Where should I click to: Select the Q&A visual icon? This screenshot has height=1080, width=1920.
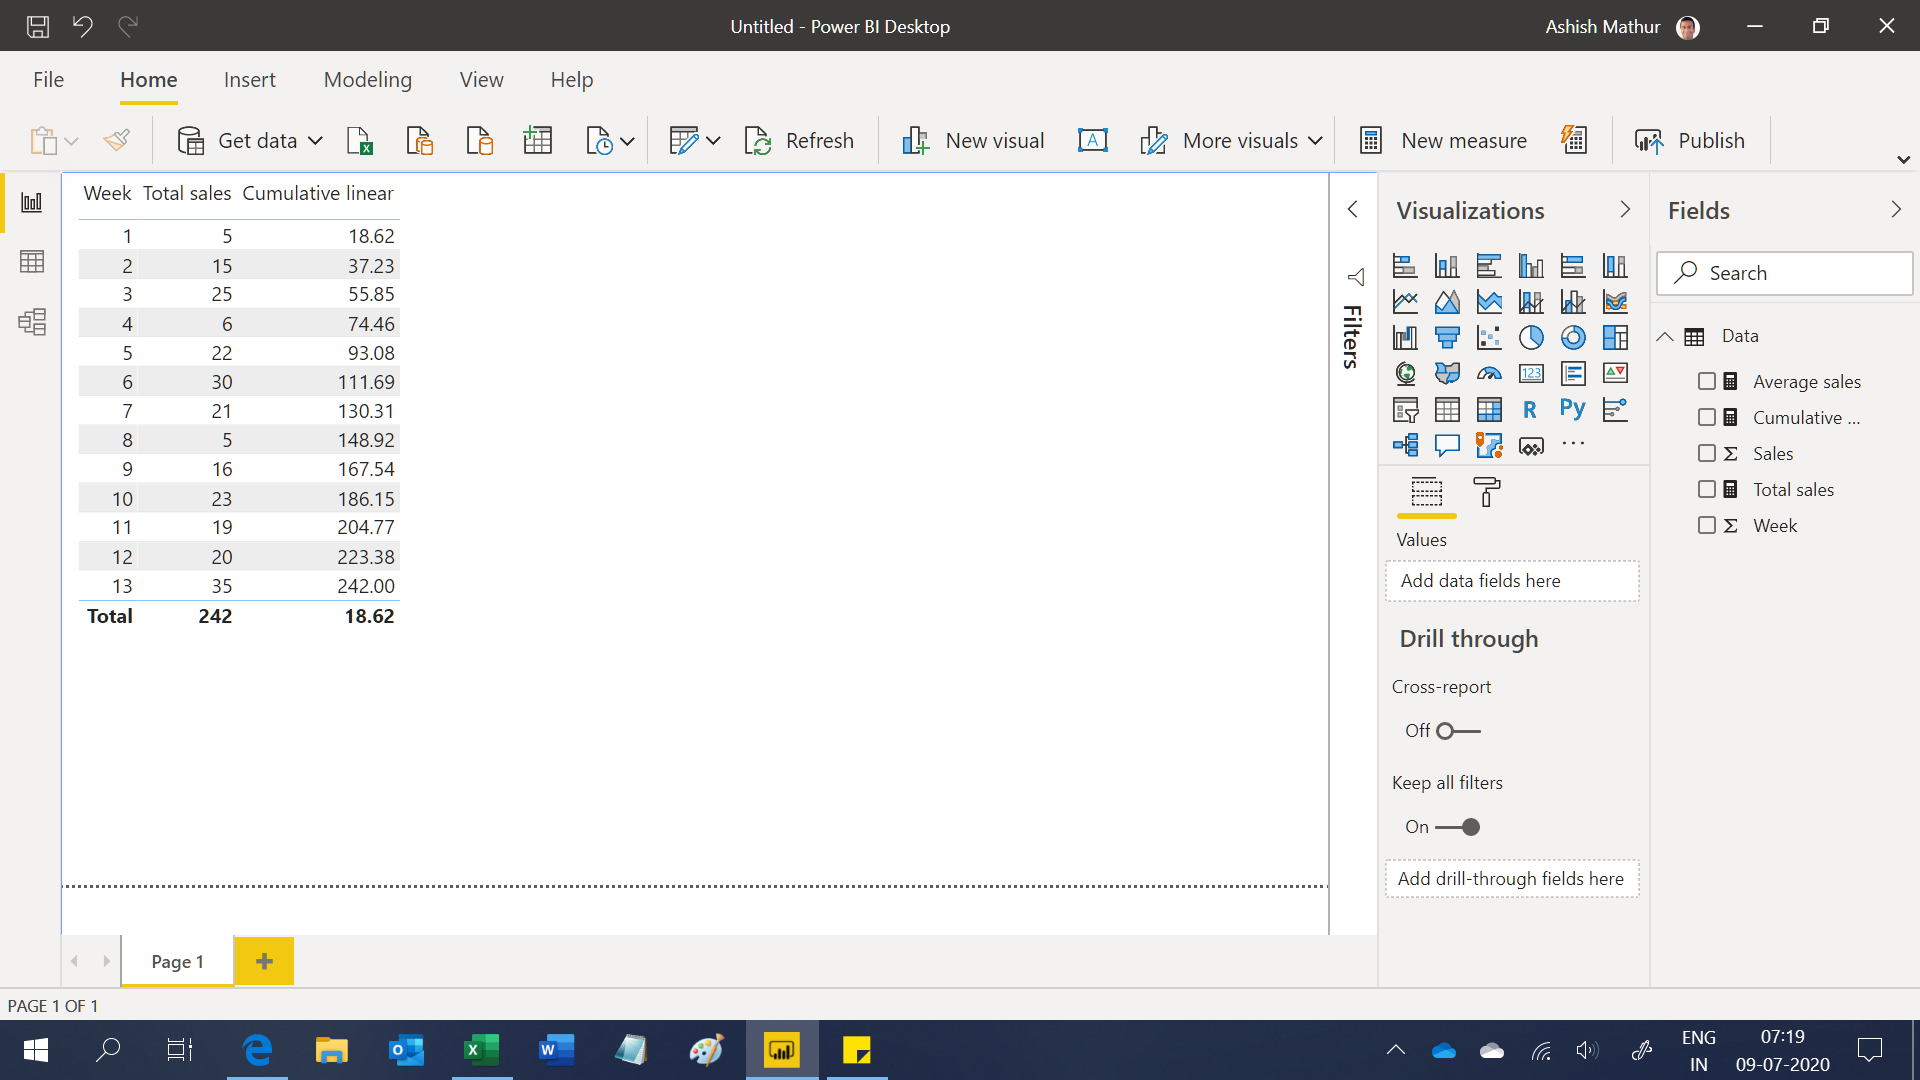click(1447, 445)
